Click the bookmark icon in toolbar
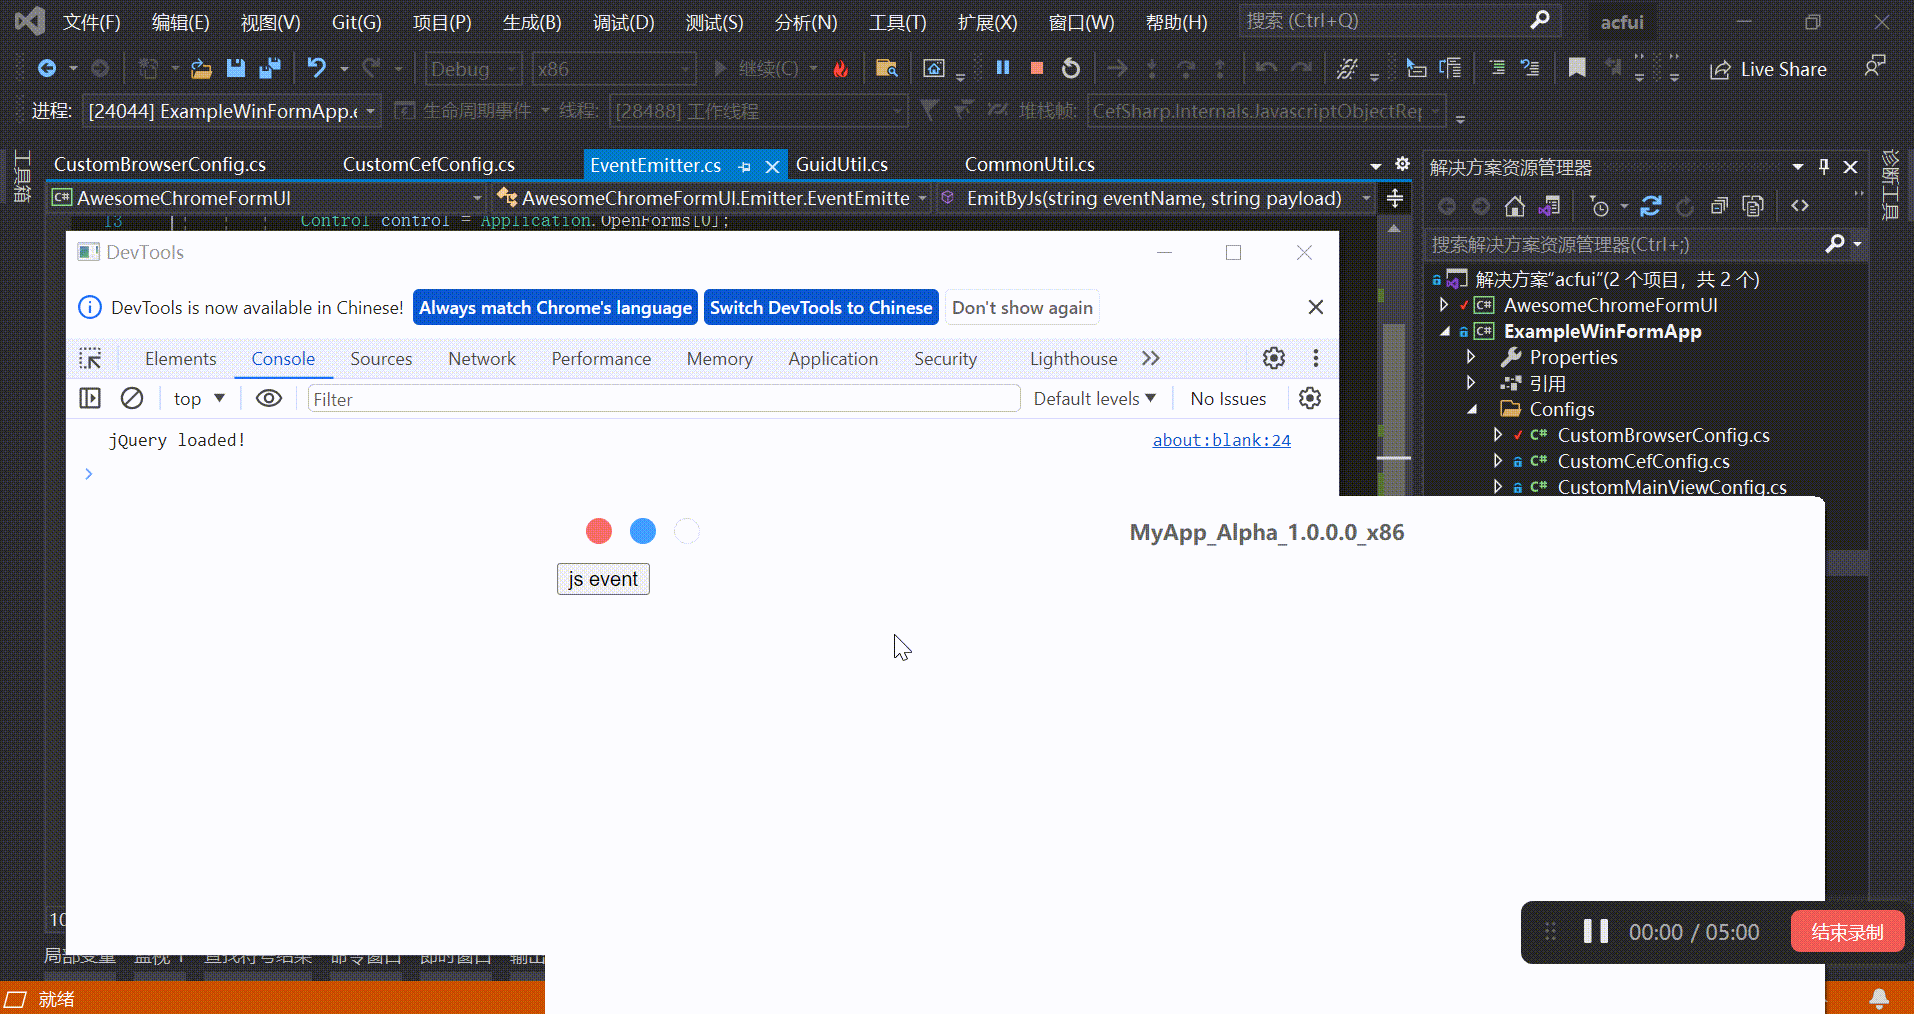 pyautogui.click(x=1577, y=68)
